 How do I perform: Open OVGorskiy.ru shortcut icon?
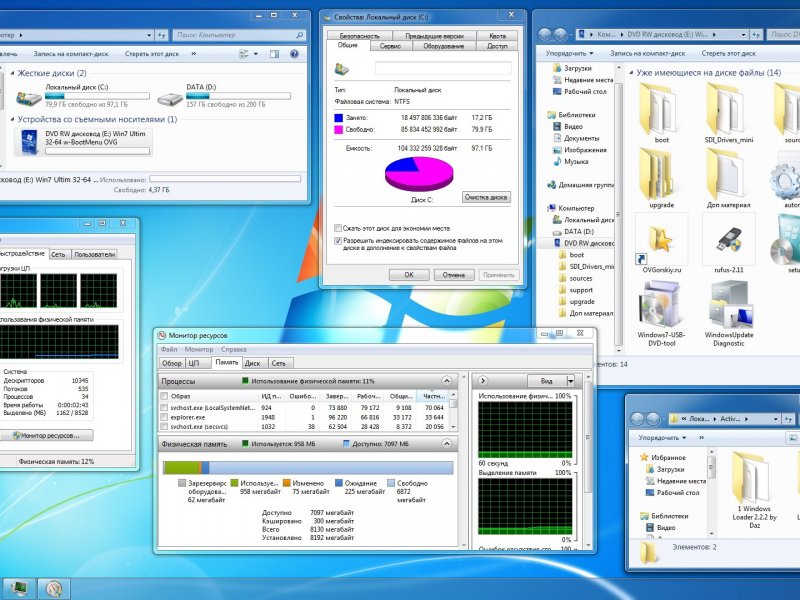[x=661, y=240]
